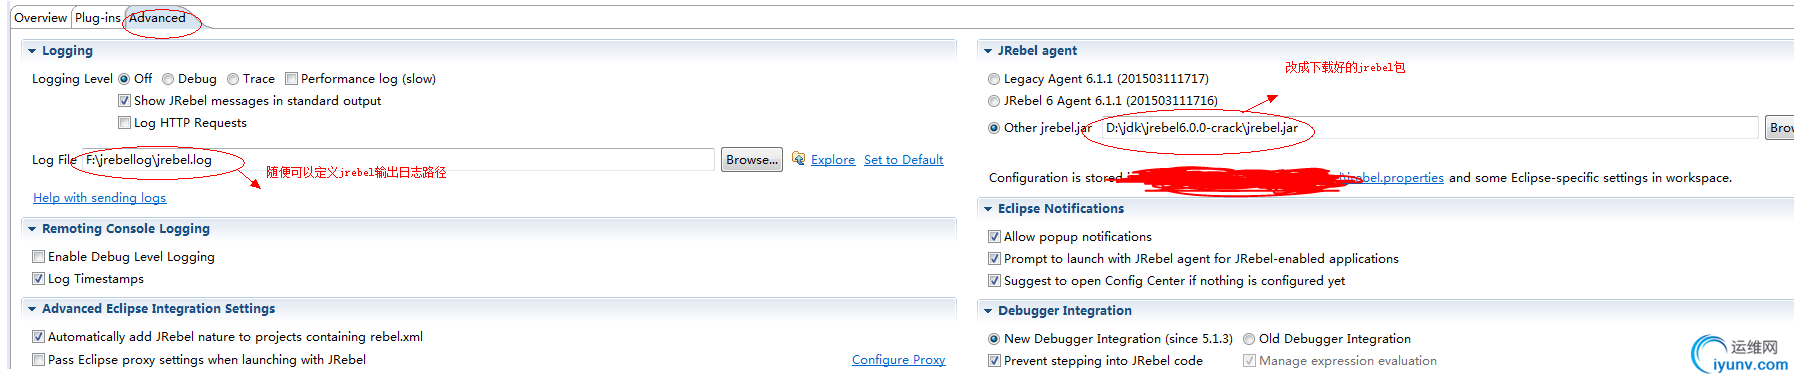
Task: Collapse Remoting Console Logging section
Action: click(33, 229)
